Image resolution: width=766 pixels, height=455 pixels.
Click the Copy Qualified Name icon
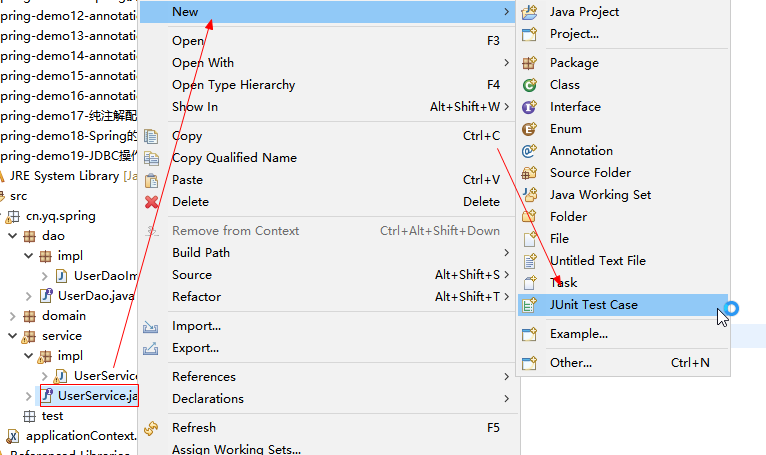[151, 158]
